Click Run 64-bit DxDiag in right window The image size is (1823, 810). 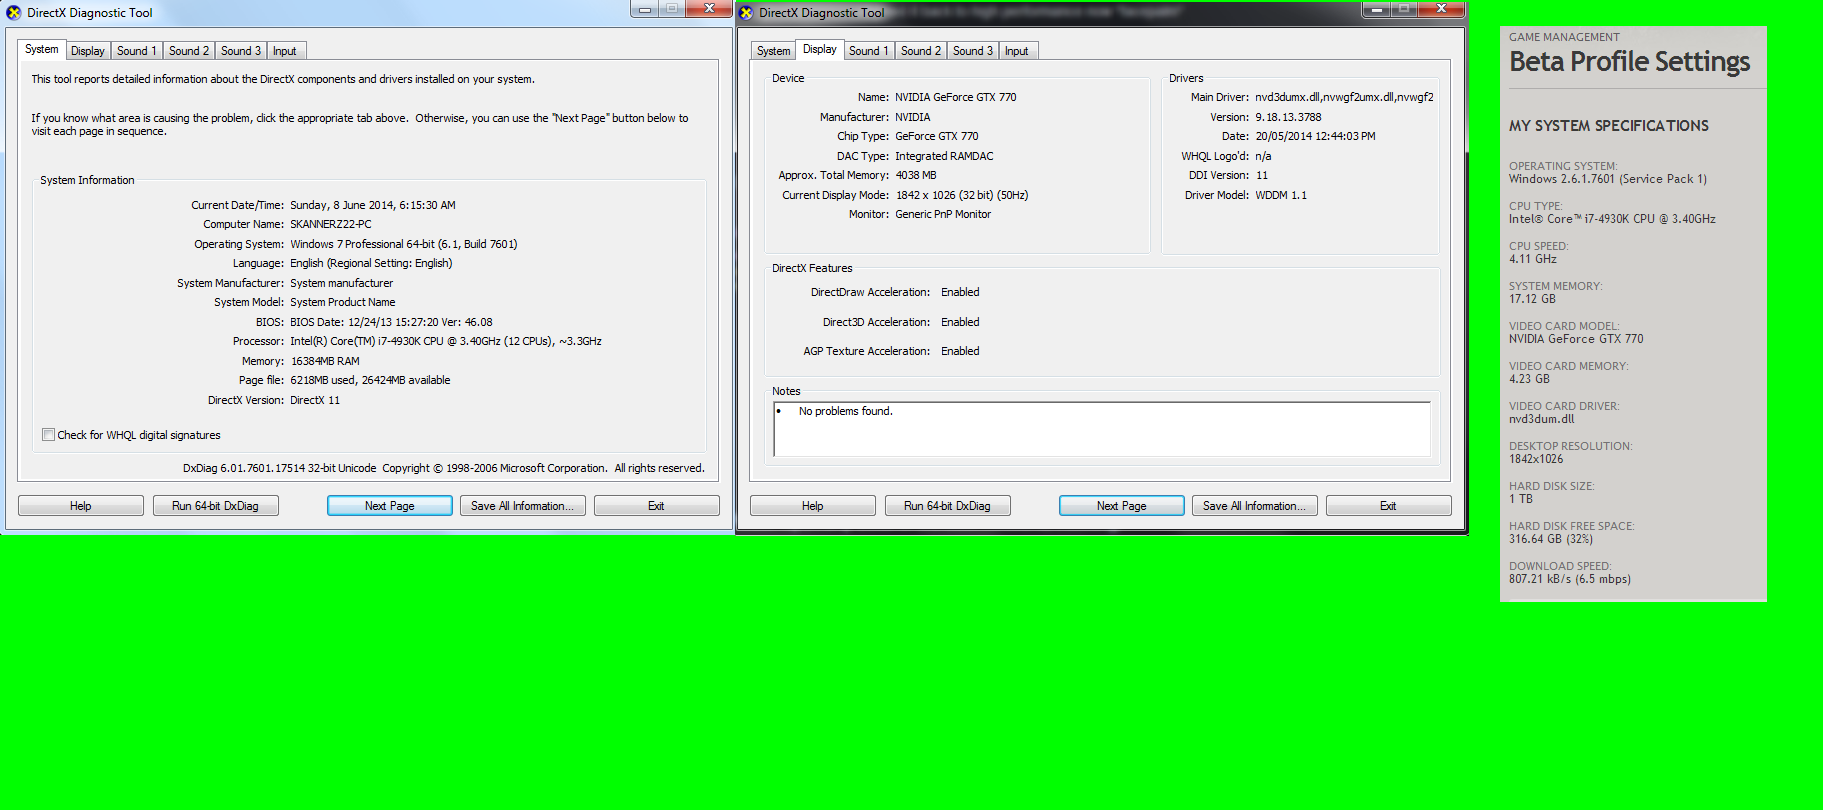(x=947, y=506)
